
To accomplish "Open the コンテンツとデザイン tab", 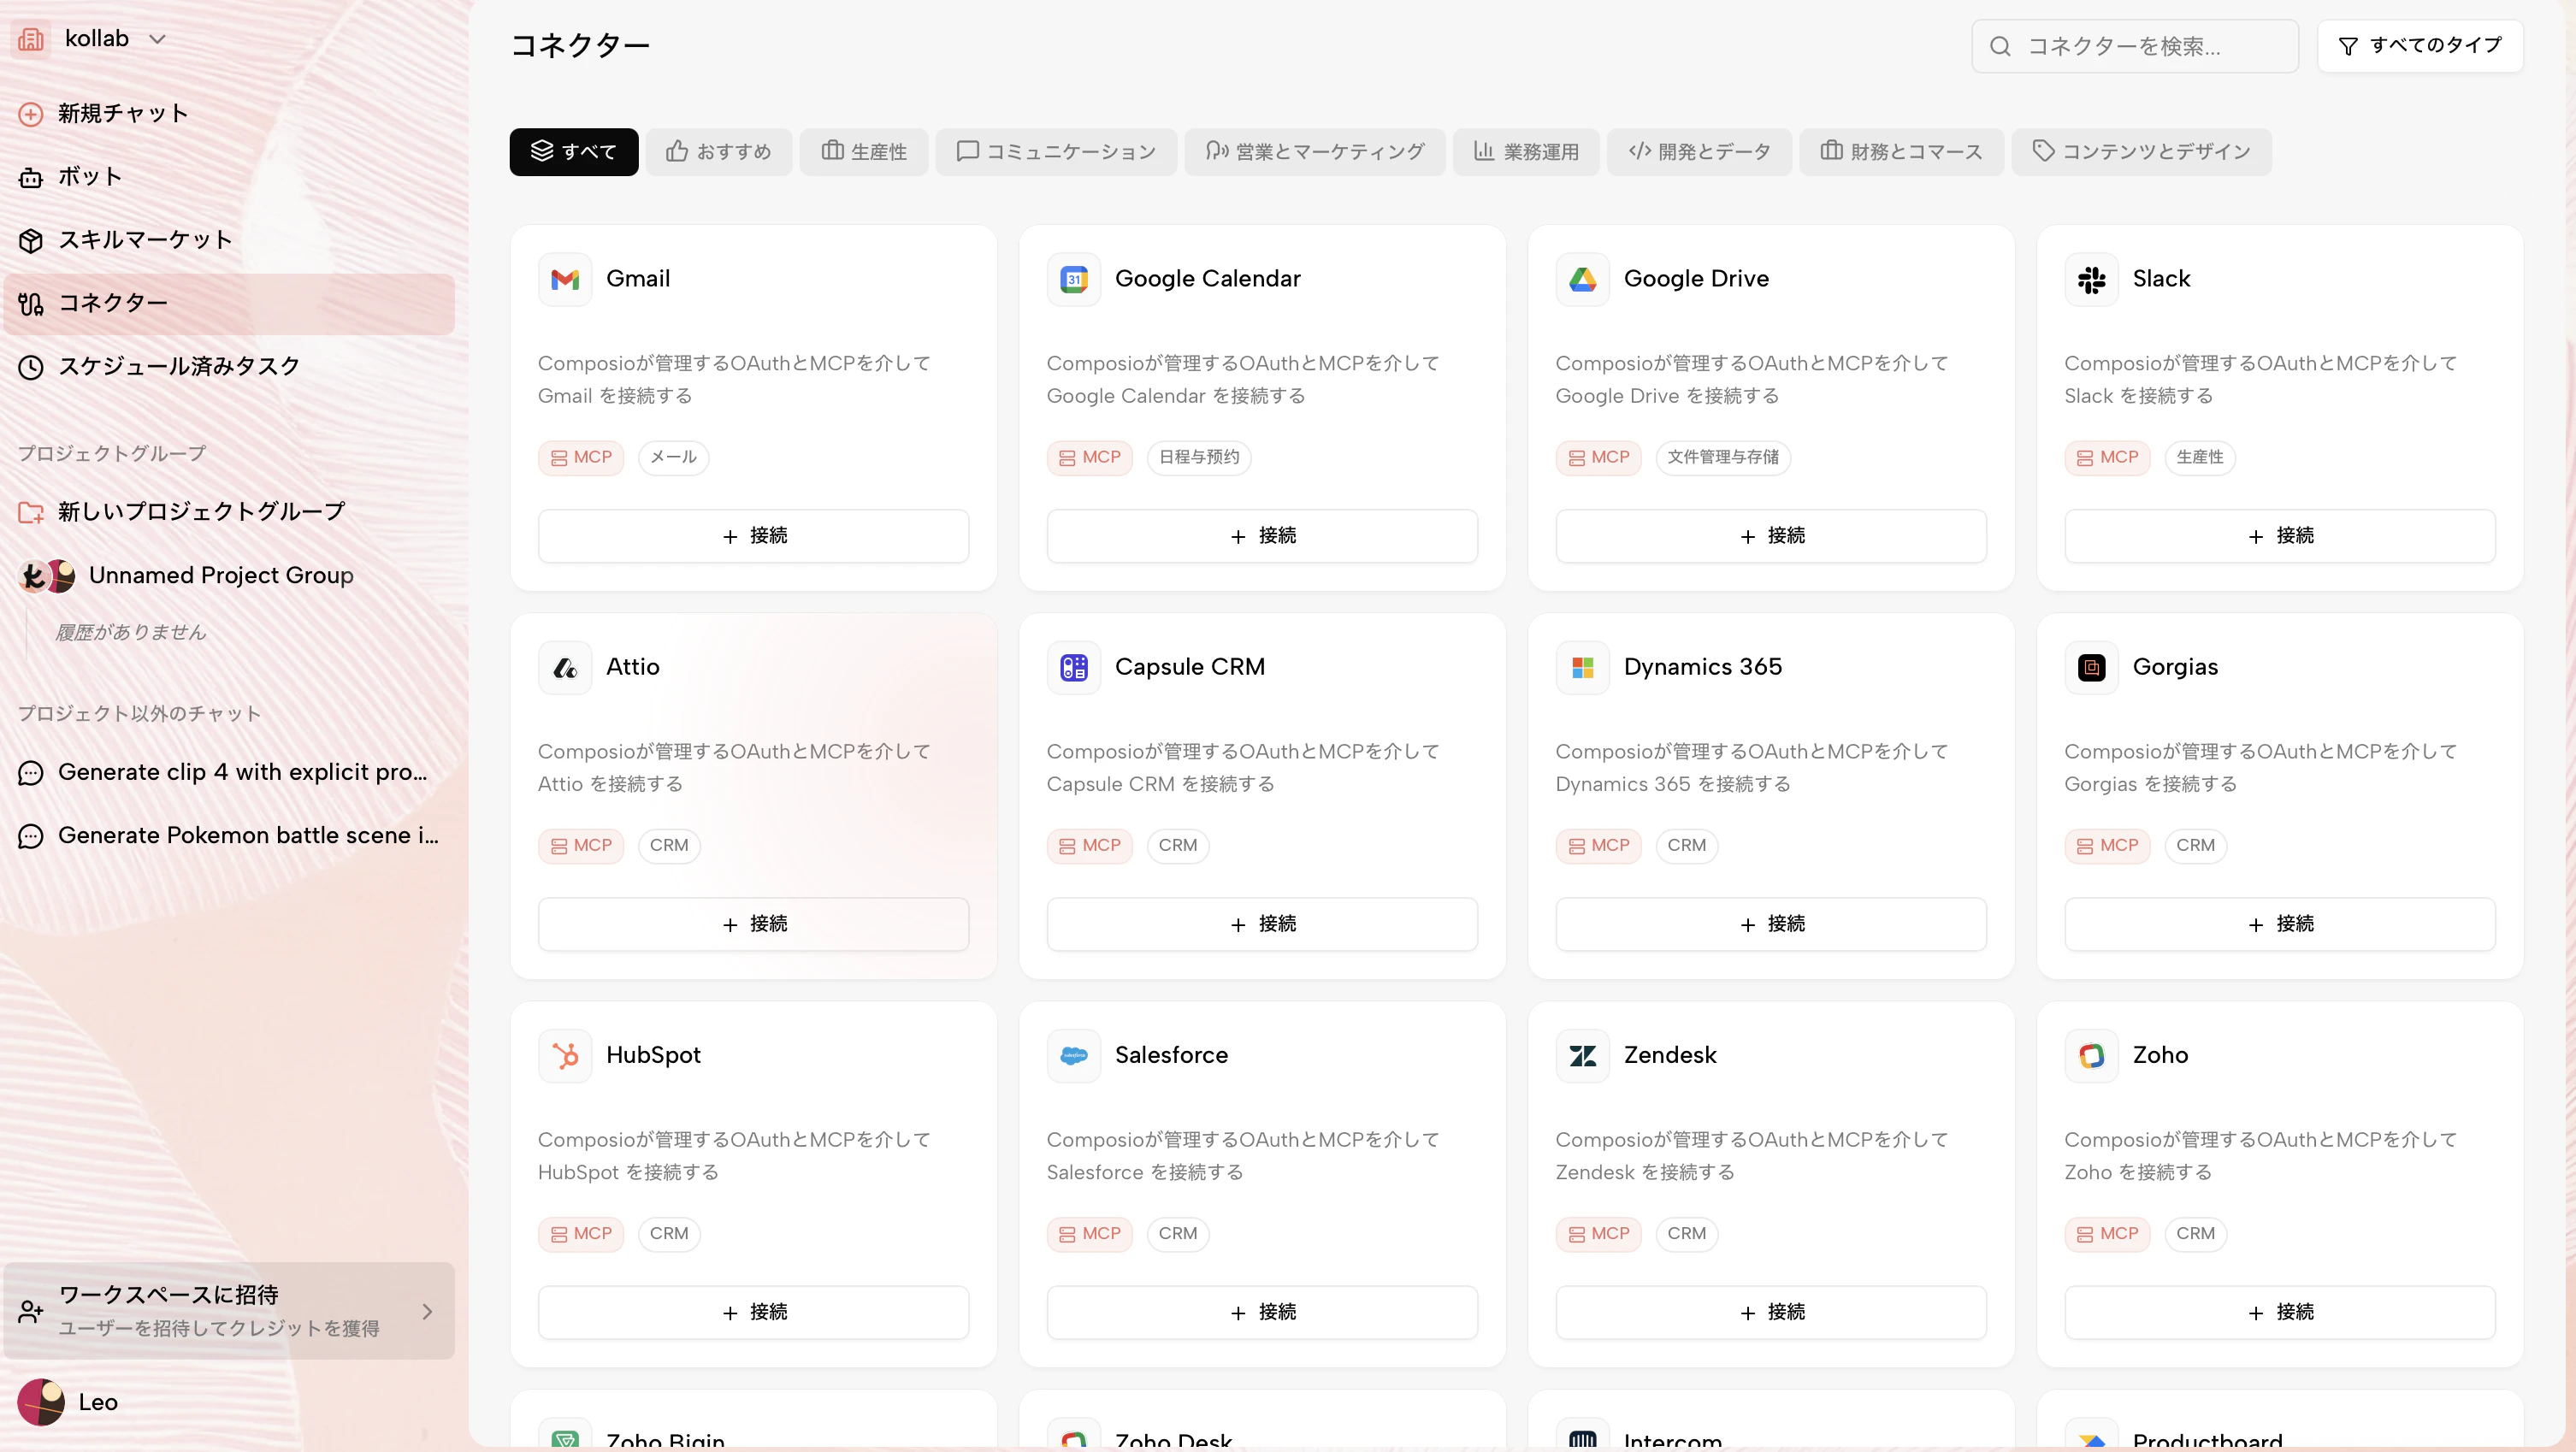I will click(2142, 152).
